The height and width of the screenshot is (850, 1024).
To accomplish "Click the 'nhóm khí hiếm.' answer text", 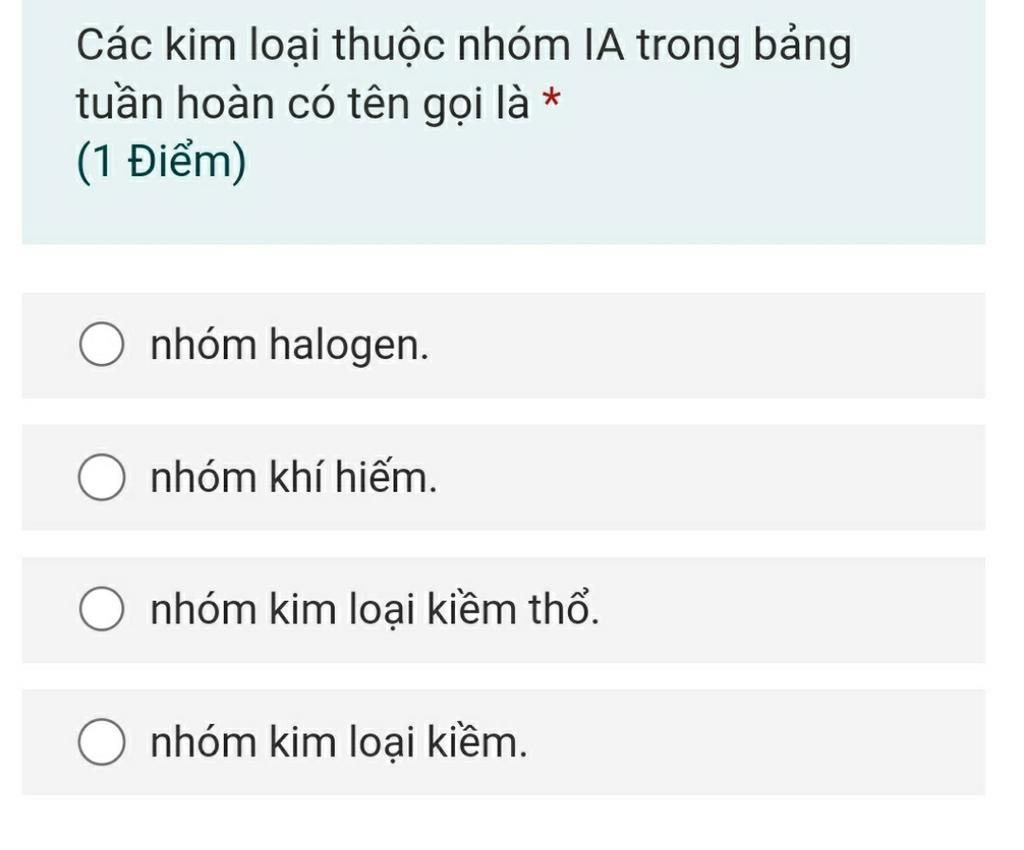I will [293, 477].
